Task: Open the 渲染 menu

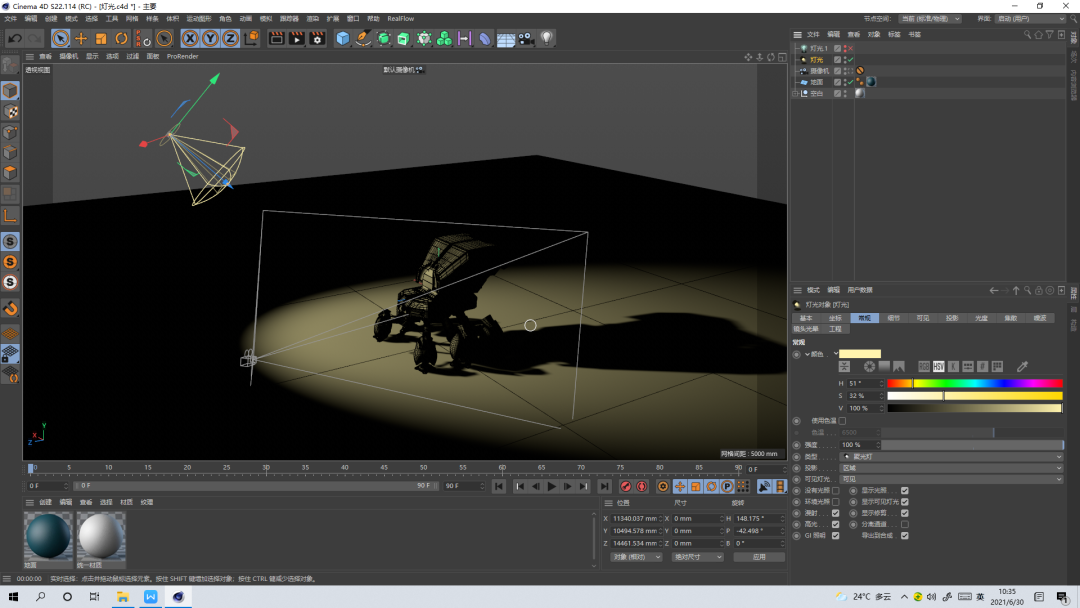Action: (x=312, y=19)
